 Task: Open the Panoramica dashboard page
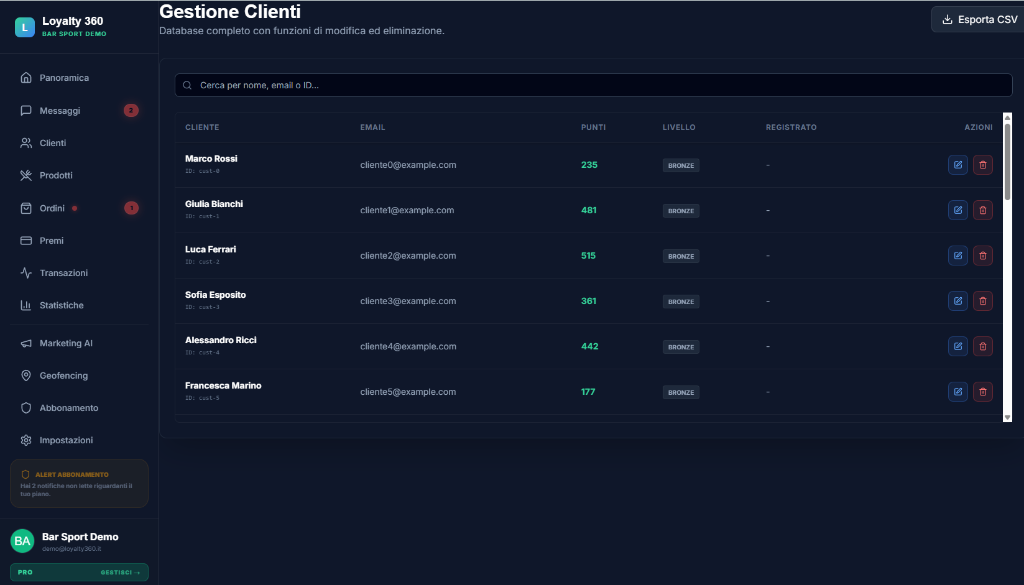(64, 78)
